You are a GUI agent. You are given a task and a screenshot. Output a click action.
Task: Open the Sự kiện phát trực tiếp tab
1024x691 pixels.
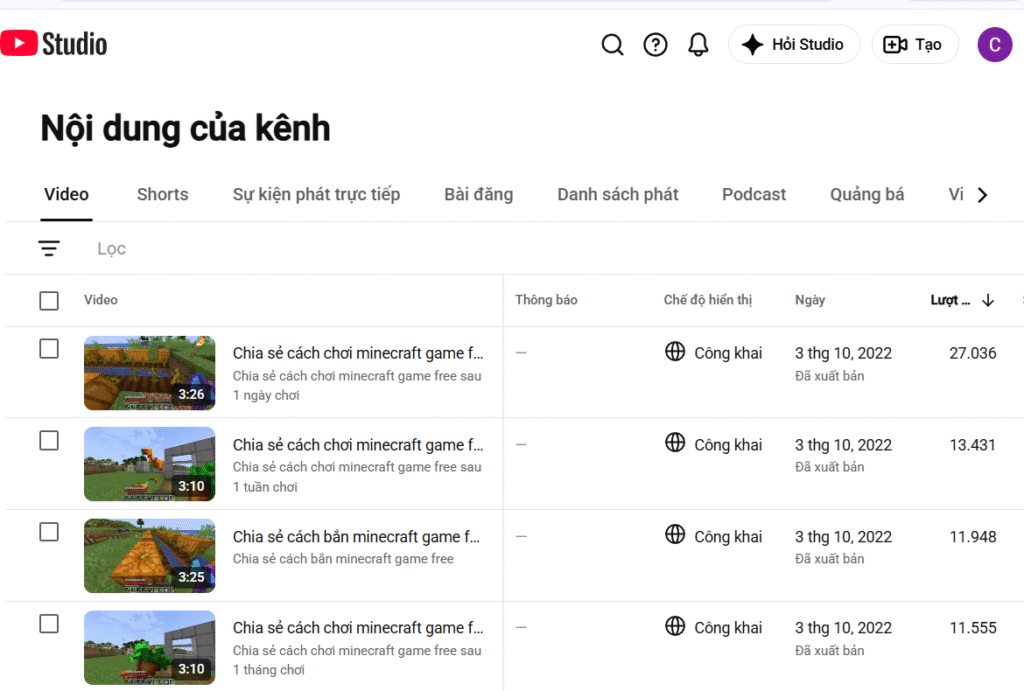(x=316, y=195)
